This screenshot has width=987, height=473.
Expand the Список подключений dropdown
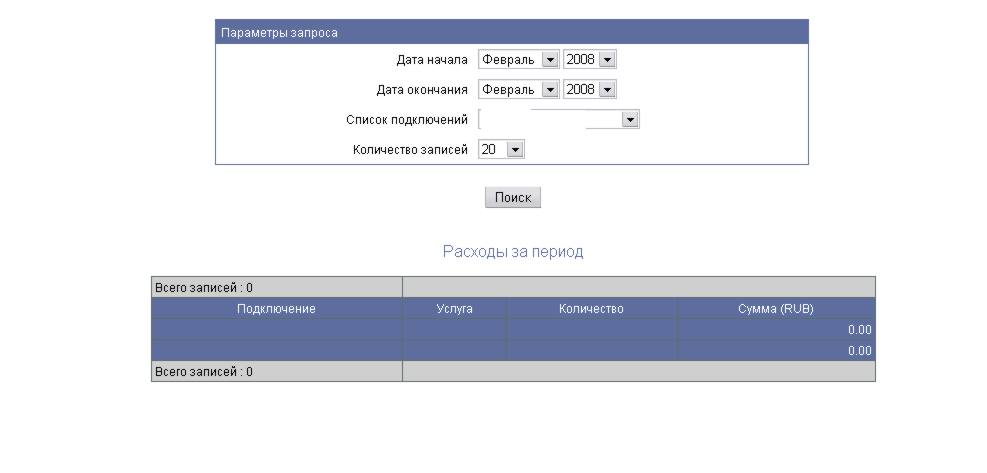[x=559, y=119]
